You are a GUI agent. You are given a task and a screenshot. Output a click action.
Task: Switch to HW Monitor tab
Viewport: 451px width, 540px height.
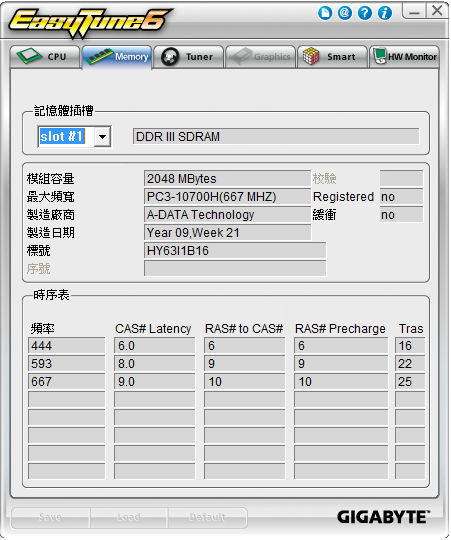(x=405, y=56)
